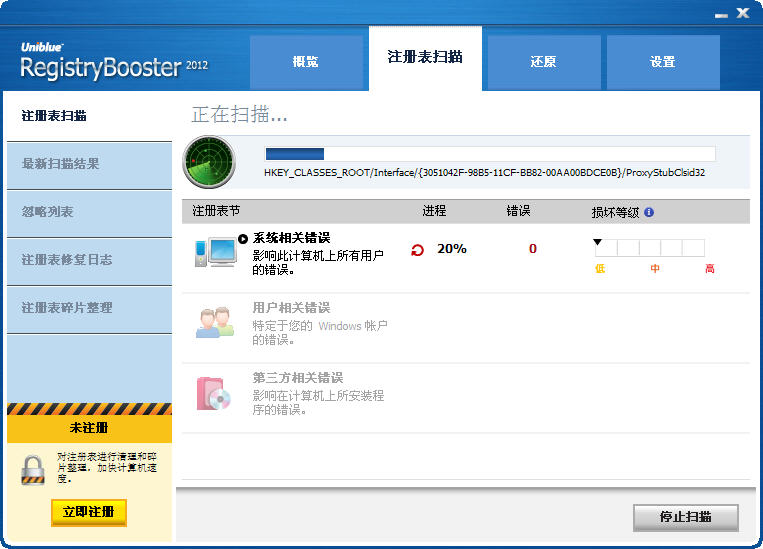Open 注册表修复日志 in the sidebar
The height and width of the screenshot is (549, 763).
89,260
